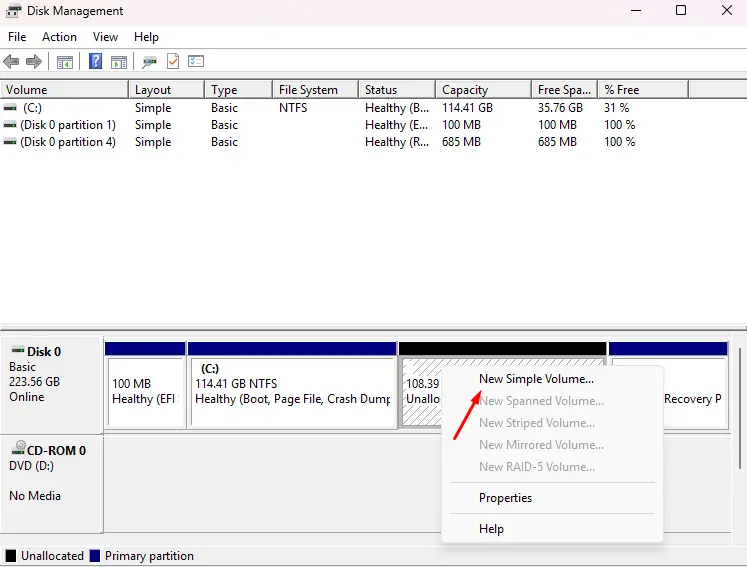Image resolution: width=747 pixels, height=567 pixels.
Task: Click drive icon beside Disk 0 partition 4
Action: click(10, 142)
